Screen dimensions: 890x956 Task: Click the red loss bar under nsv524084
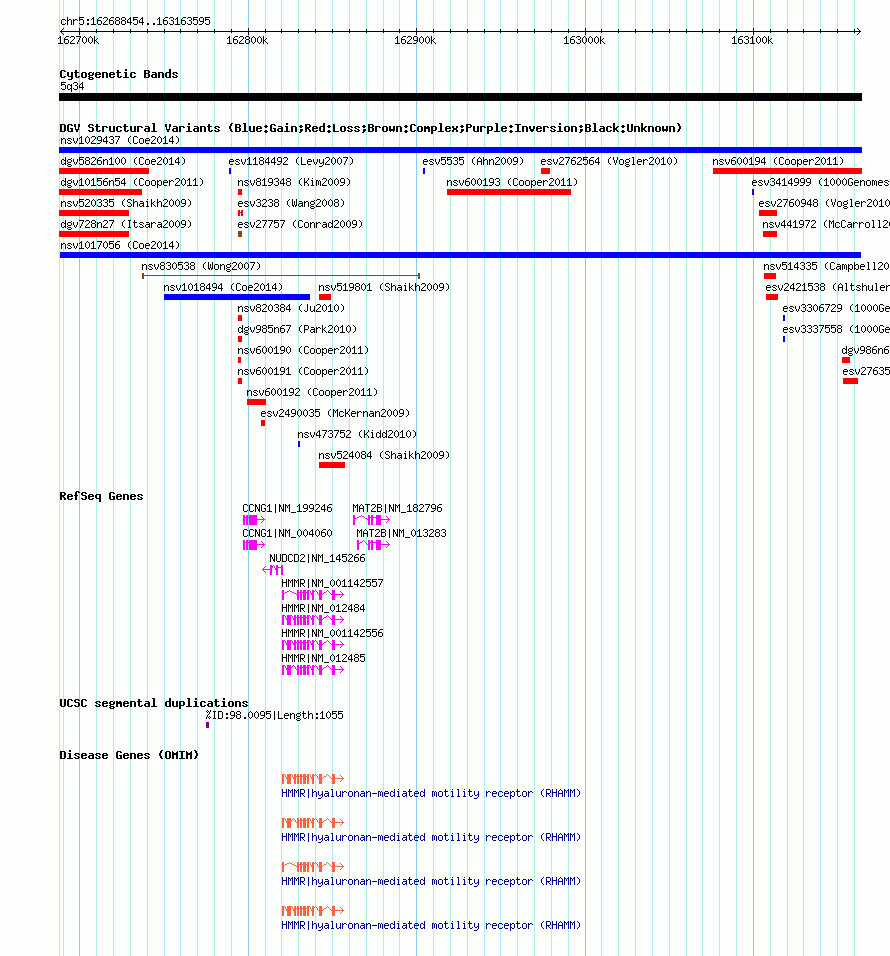[332, 465]
